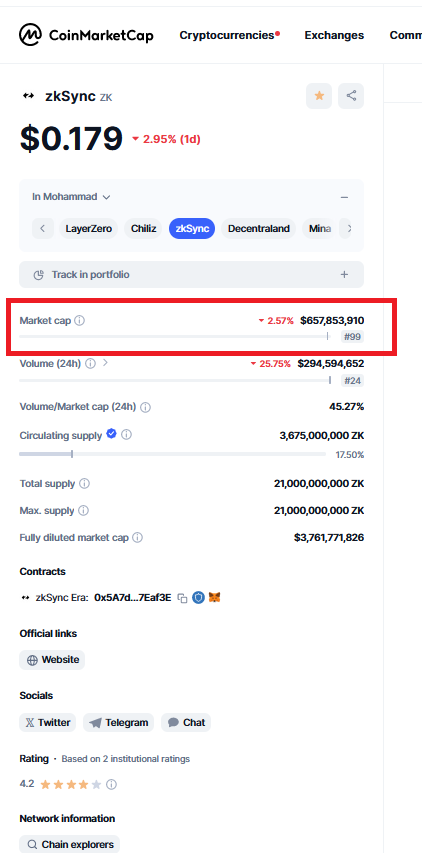Image resolution: width=422 pixels, height=853 pixels.
Task: Click the Circulating supply progress bar
Action: coord(172,454)
